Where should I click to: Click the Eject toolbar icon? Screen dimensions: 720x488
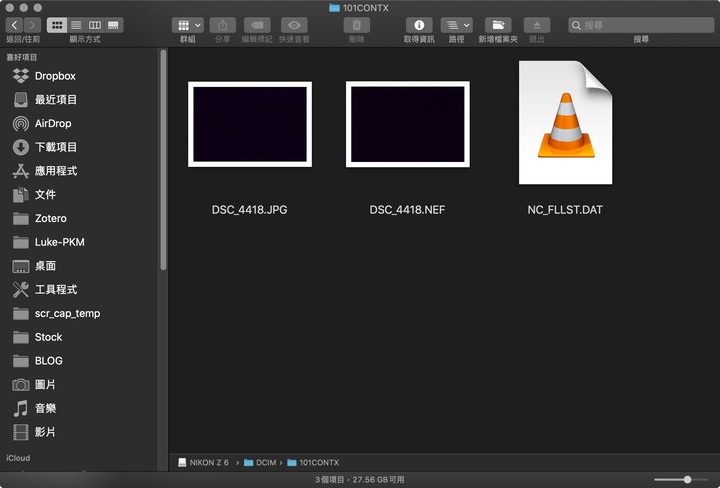pyautogui.click(x=537, y=25)
